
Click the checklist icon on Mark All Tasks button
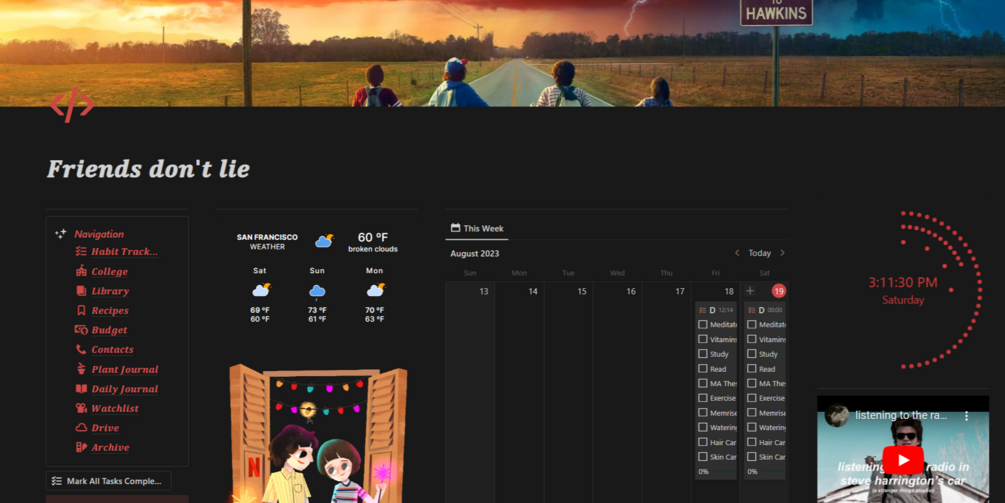click(x=56, y=481)
